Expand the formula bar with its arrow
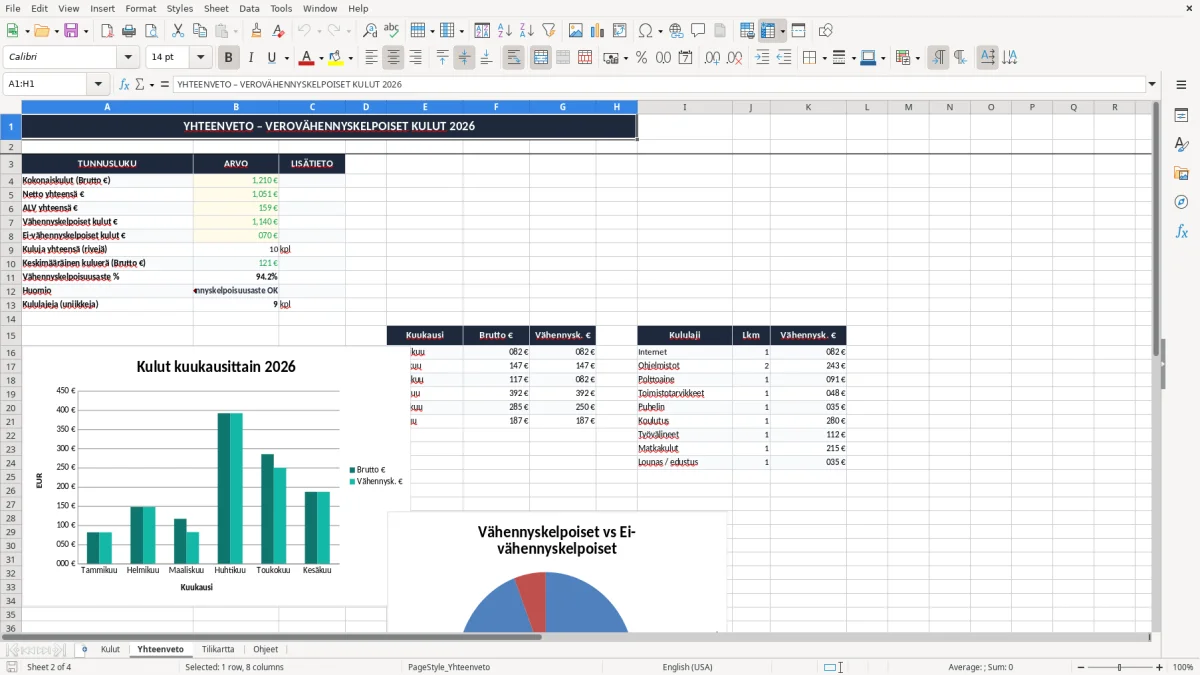The height and width of the screenshot is (675, 1200). [1152, 84]
